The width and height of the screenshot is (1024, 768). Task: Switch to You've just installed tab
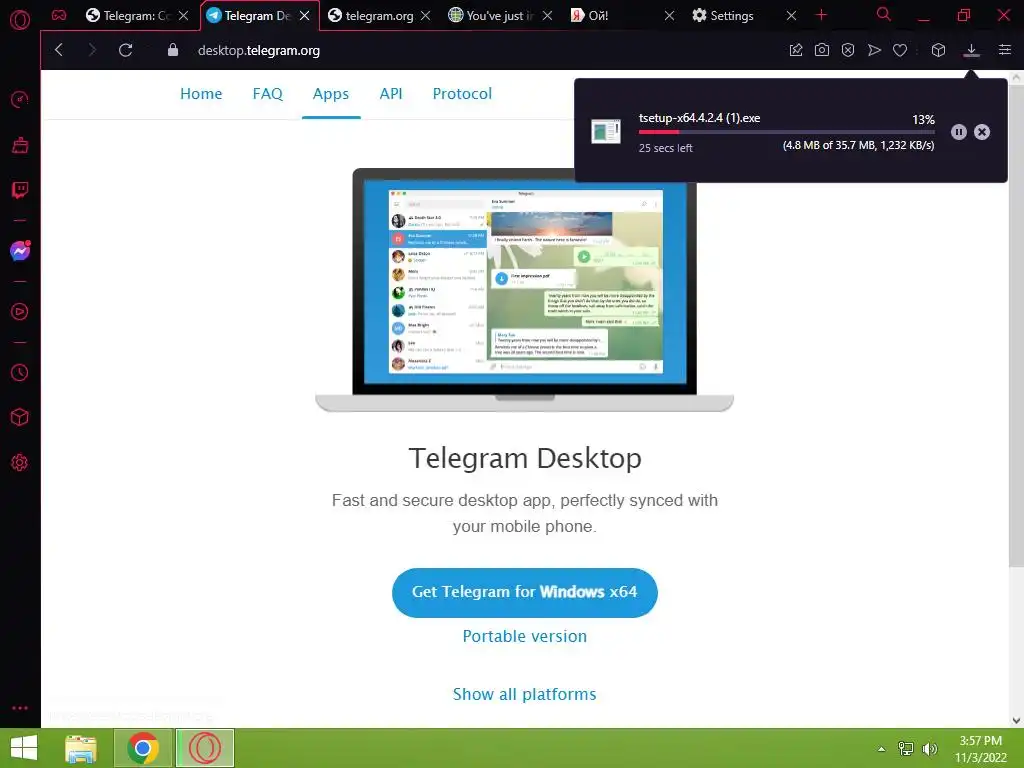click(500, 16)
